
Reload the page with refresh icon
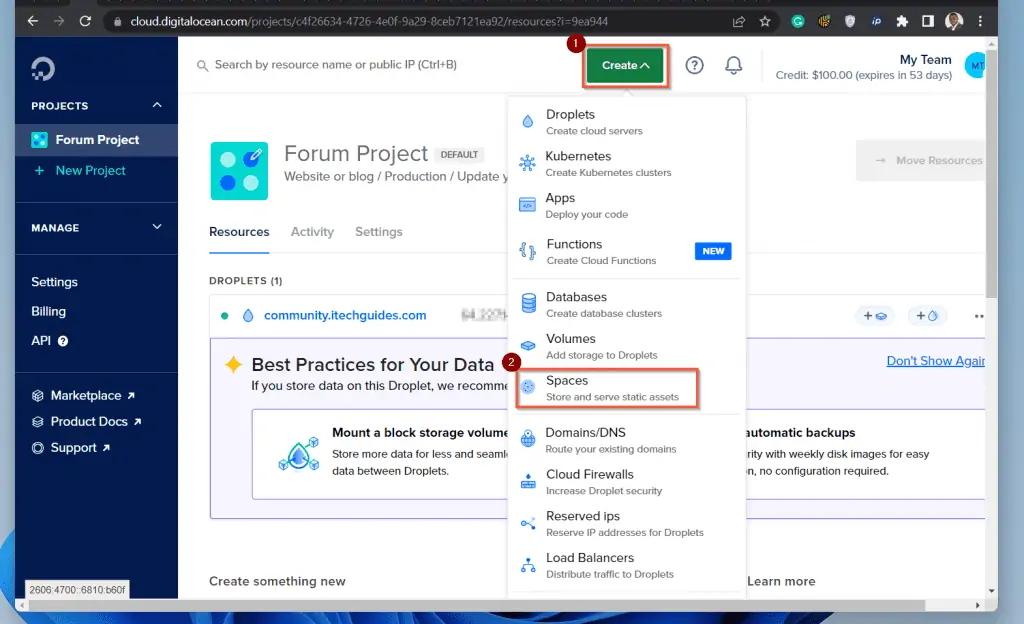[x=85, y=21]
